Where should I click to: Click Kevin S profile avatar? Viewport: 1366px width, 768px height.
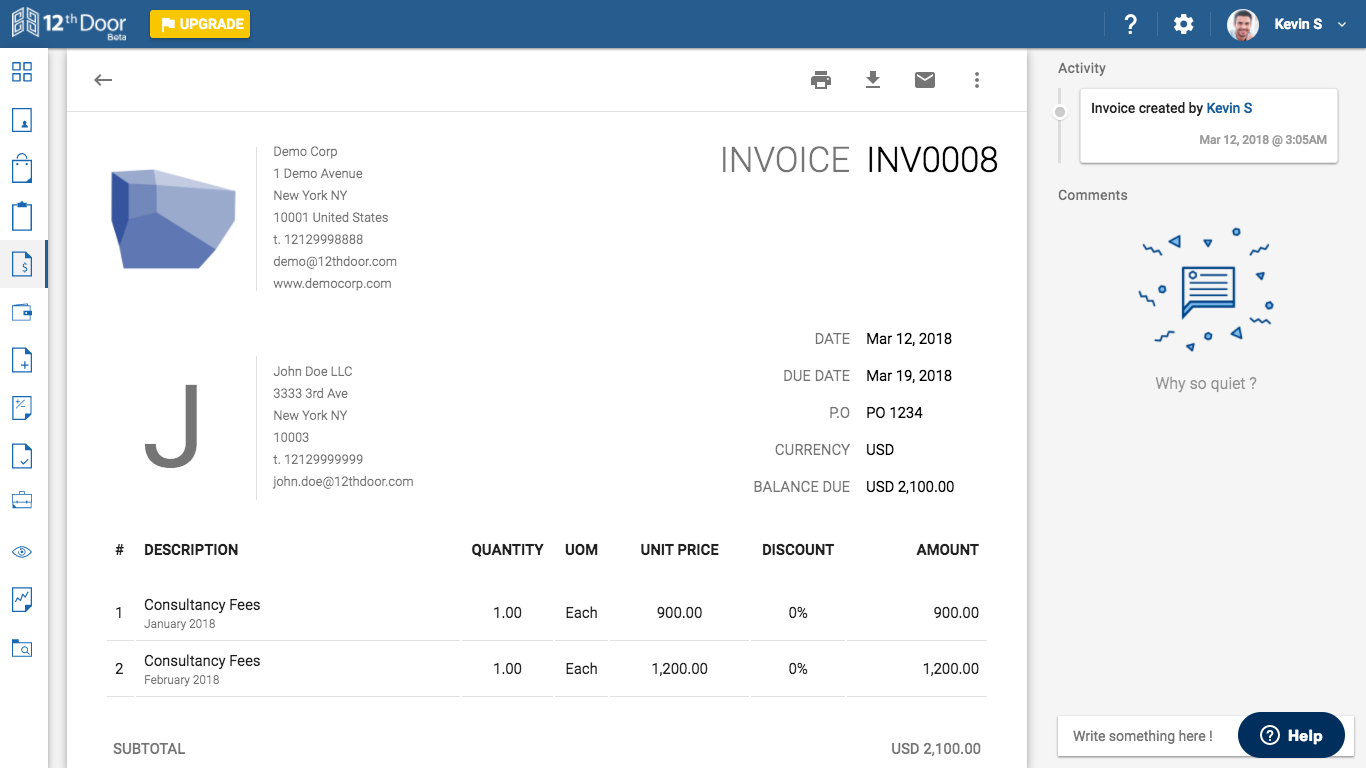[x=1243, y=24]
